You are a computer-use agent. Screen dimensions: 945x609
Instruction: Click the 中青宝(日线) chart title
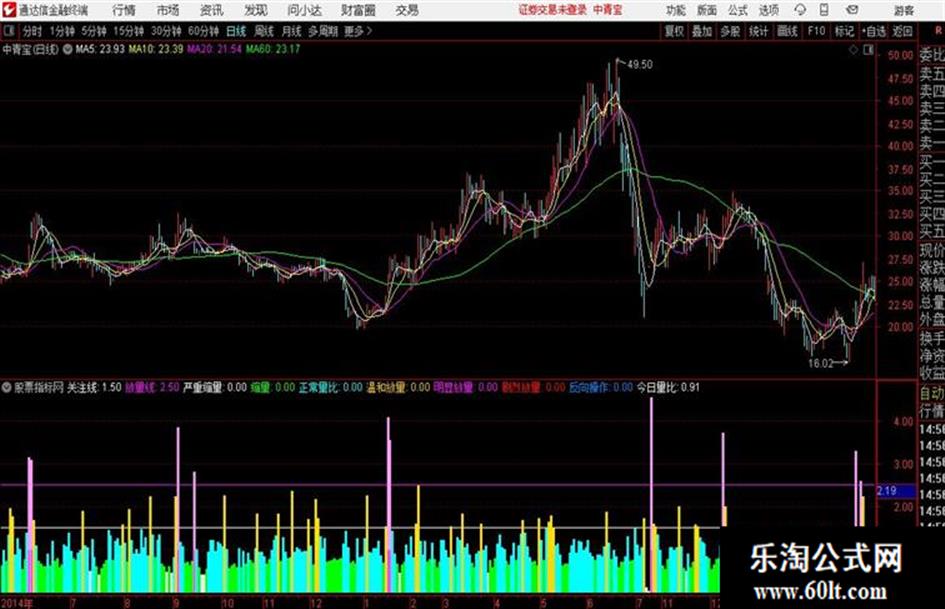tap(31, 49)
